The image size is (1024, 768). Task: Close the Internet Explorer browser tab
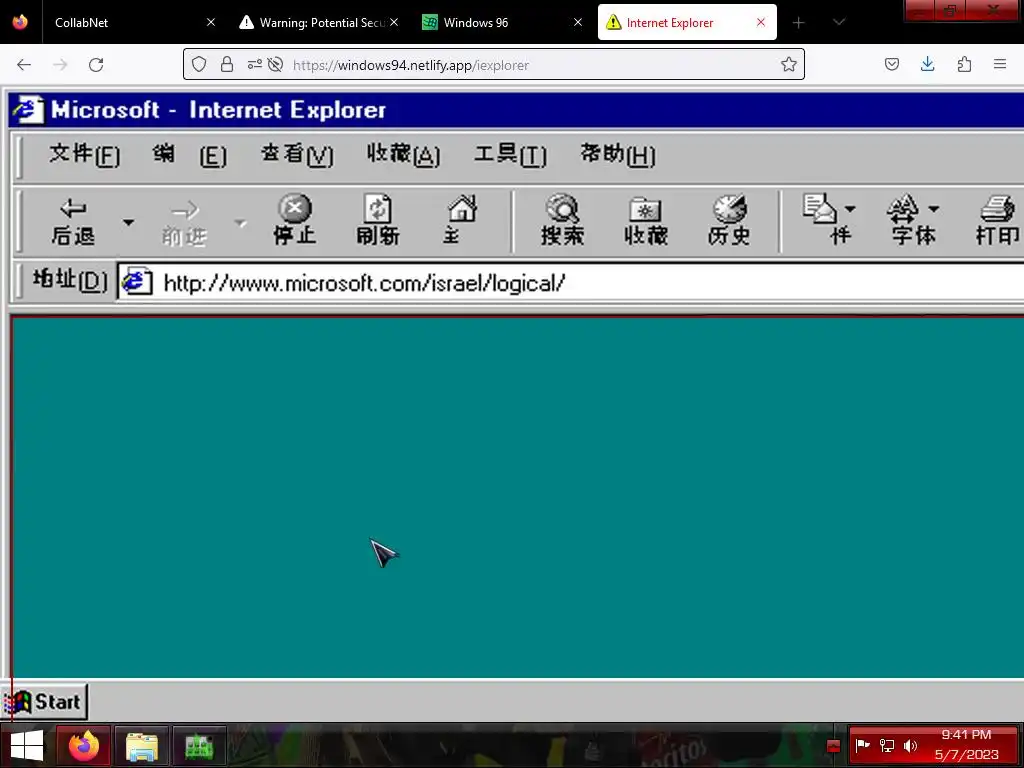761,22
